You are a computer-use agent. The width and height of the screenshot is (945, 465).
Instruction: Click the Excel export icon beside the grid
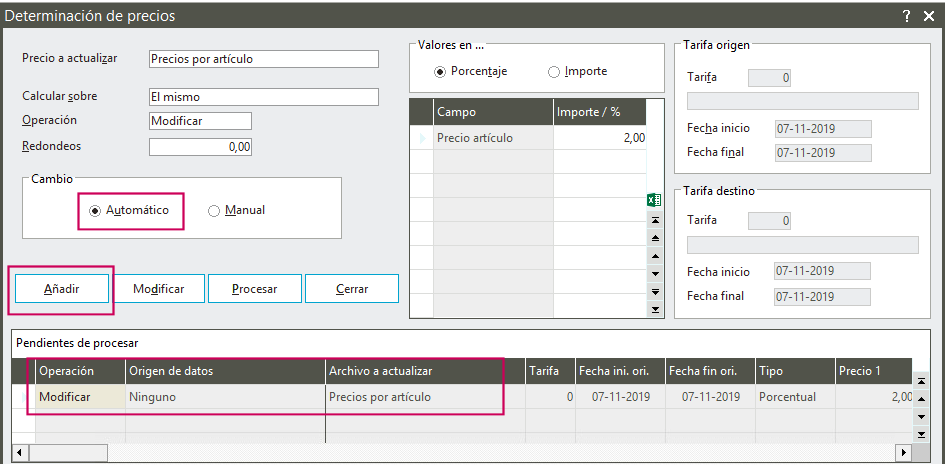655,200
